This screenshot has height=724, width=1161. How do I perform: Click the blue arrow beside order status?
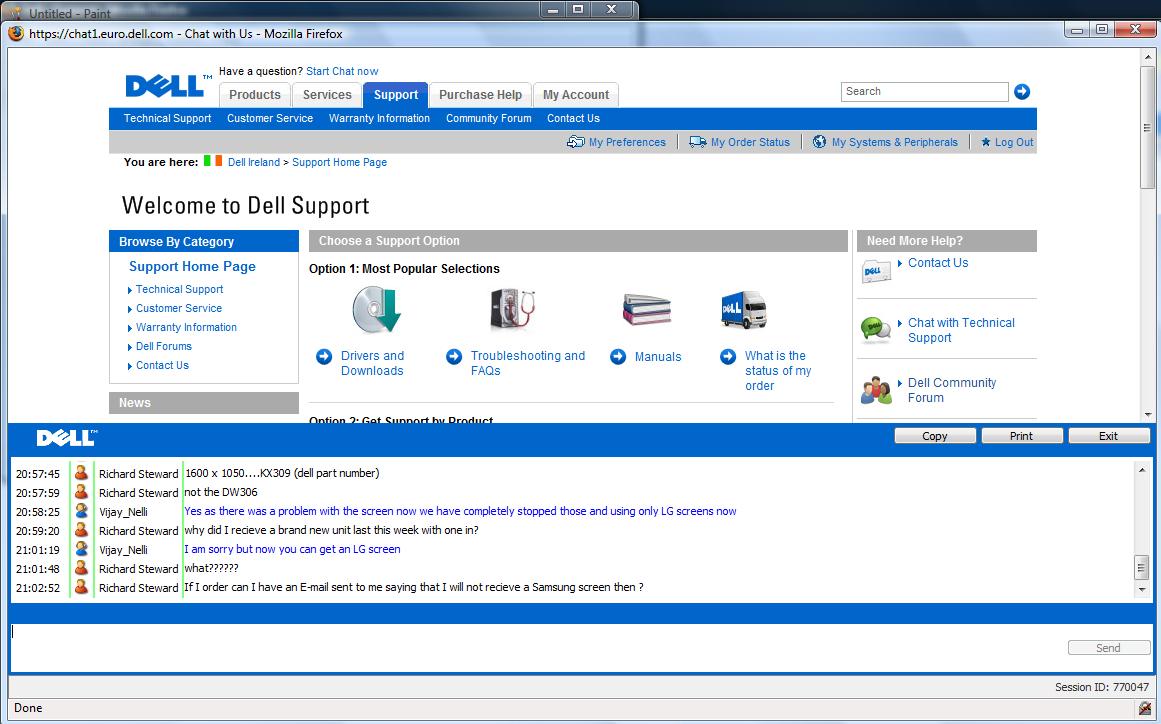[728, 357]
